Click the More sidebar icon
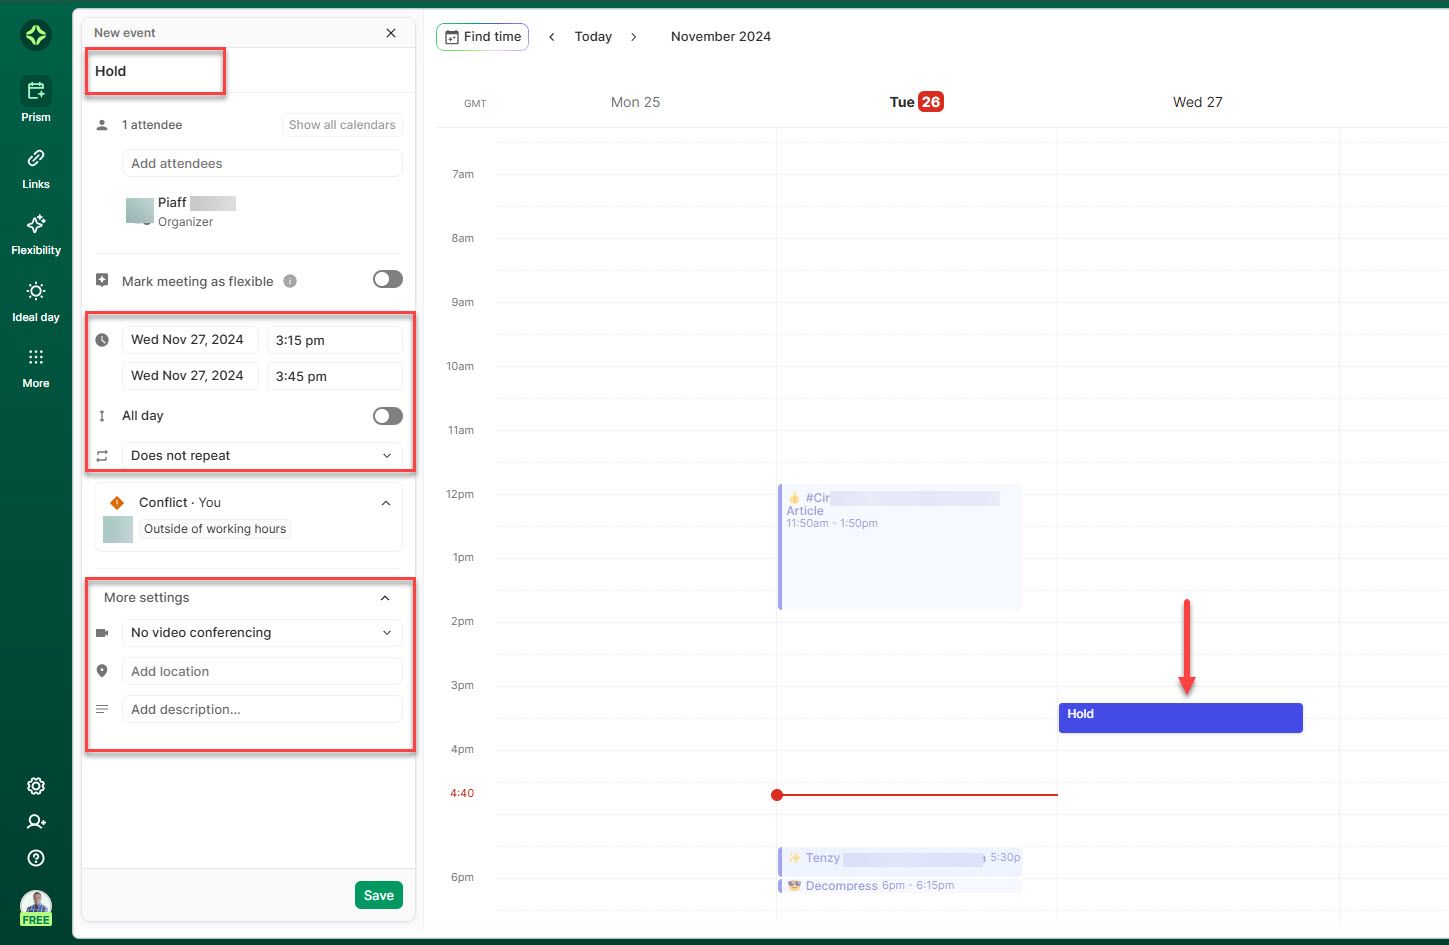This screenshot has height=945, width=1449. [x=35, y=362]
